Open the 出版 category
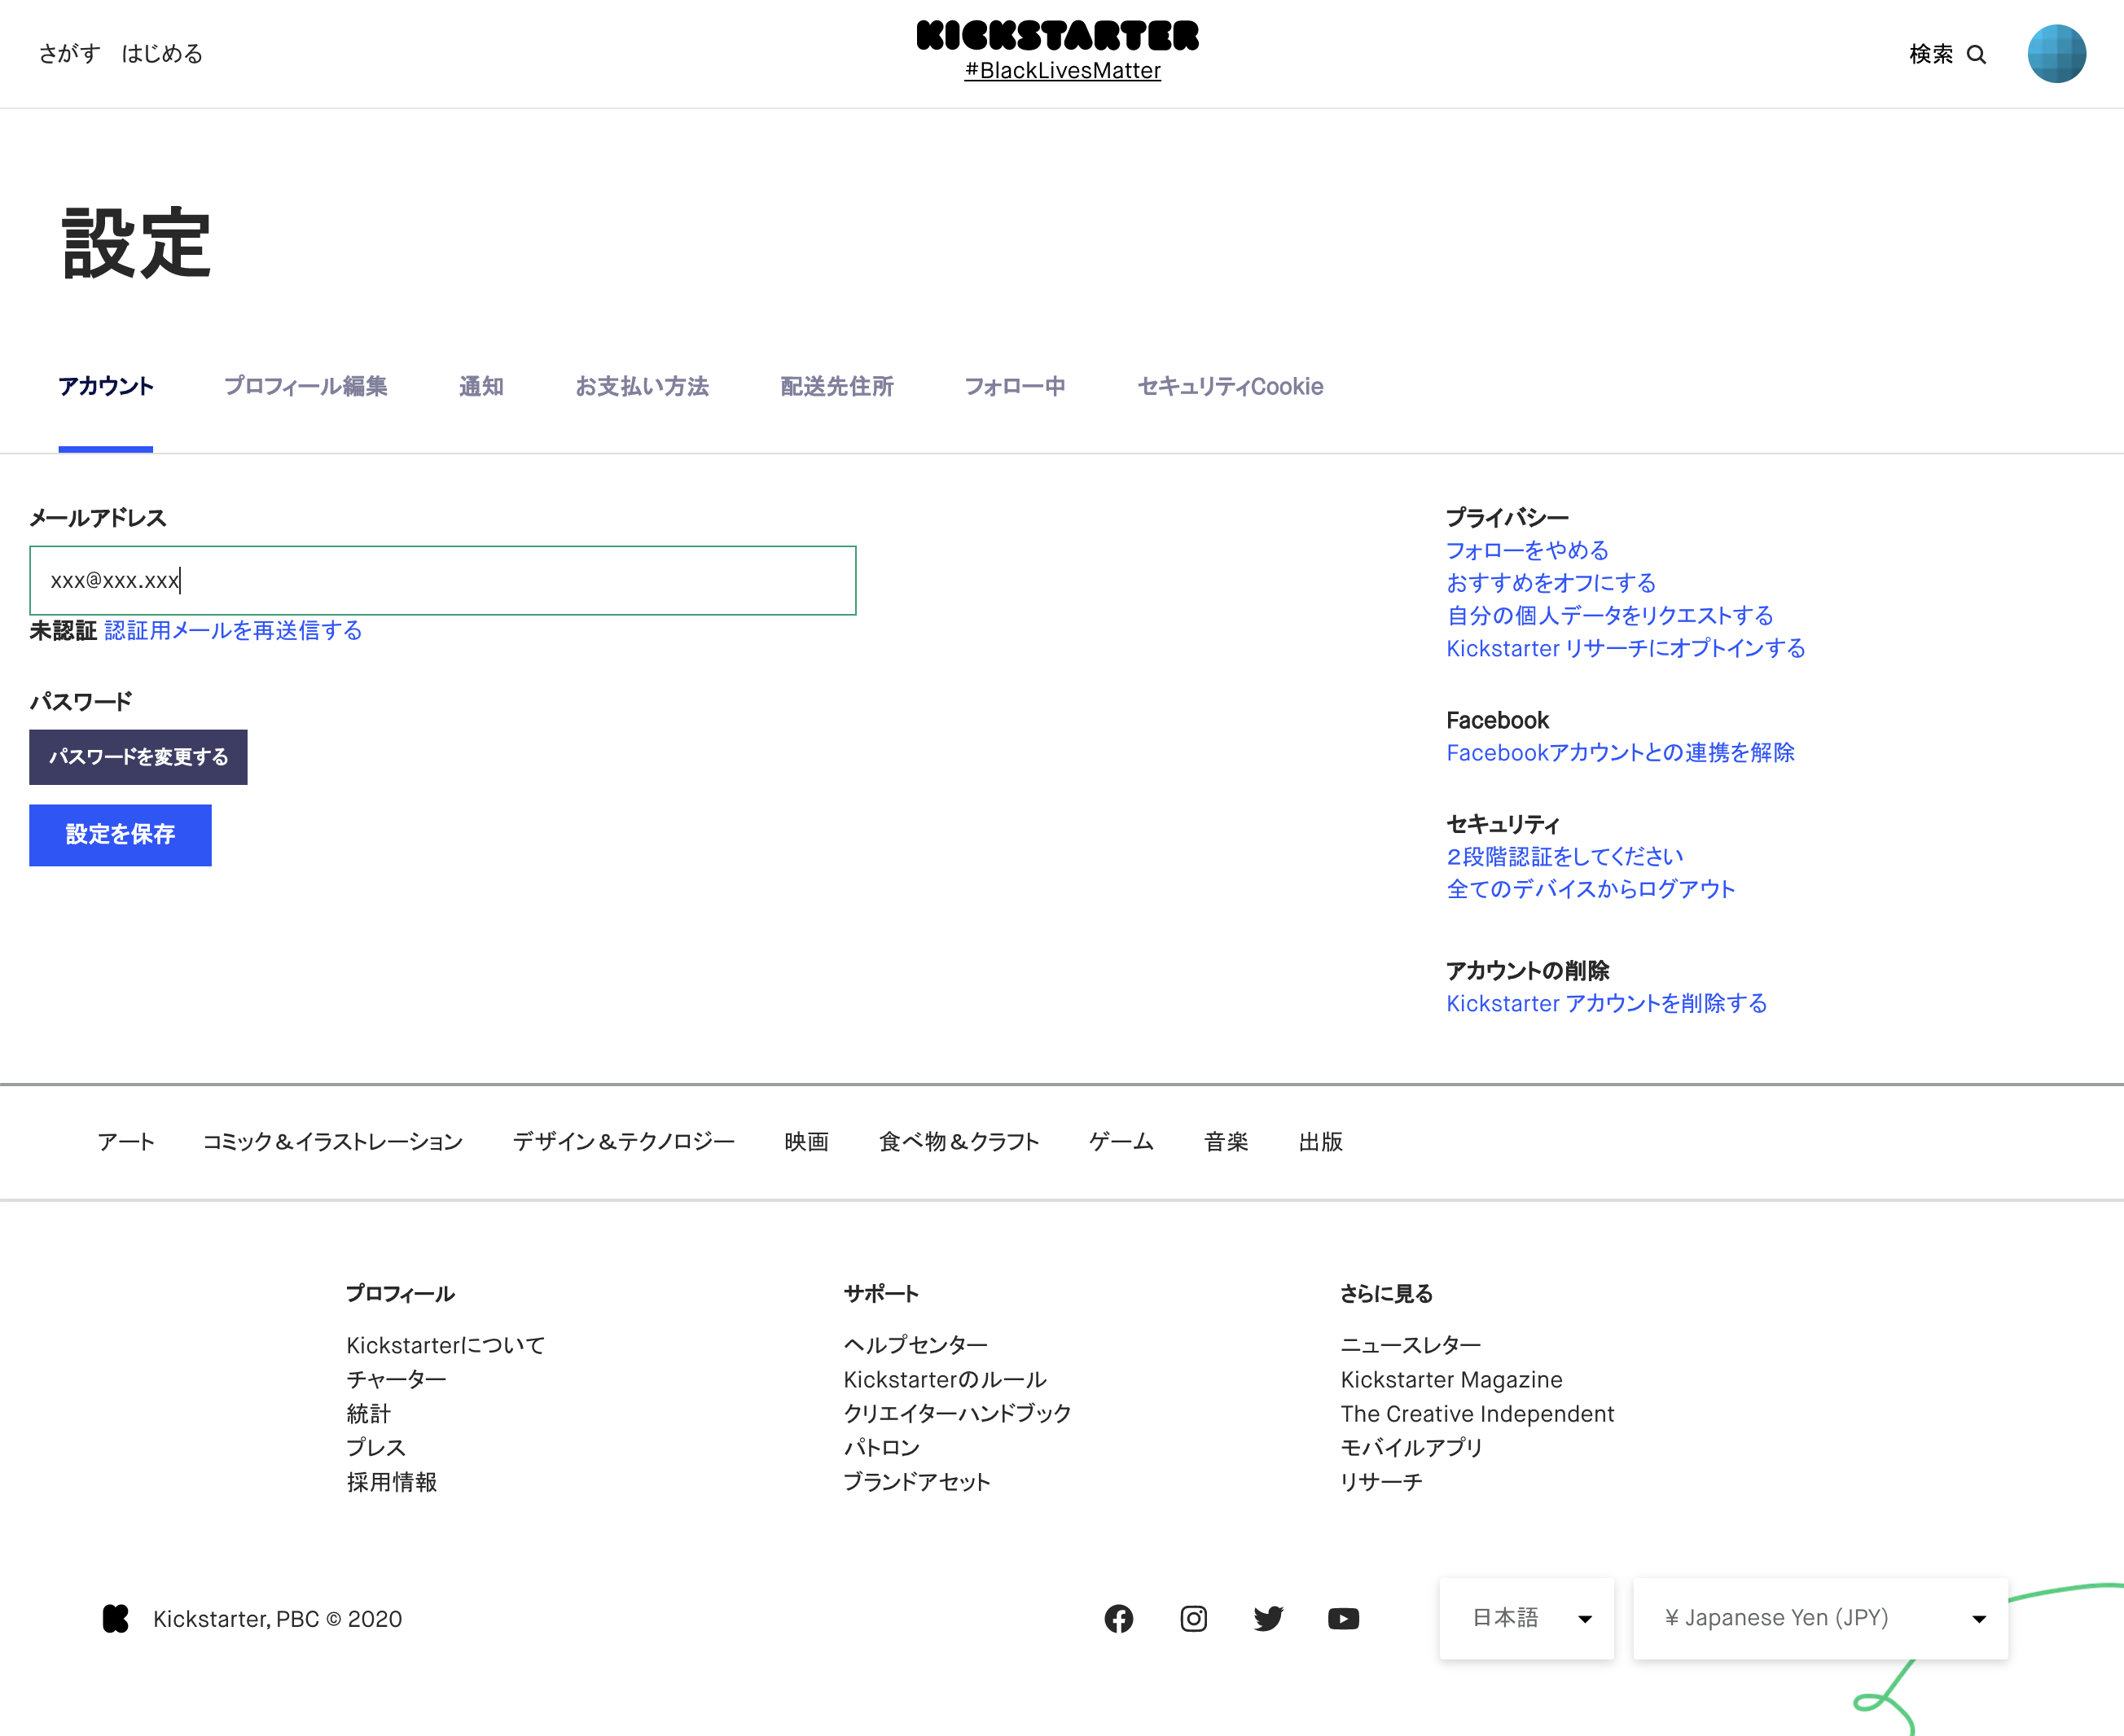This screenshot has height=1736, width=2124. (1321, 1142)
